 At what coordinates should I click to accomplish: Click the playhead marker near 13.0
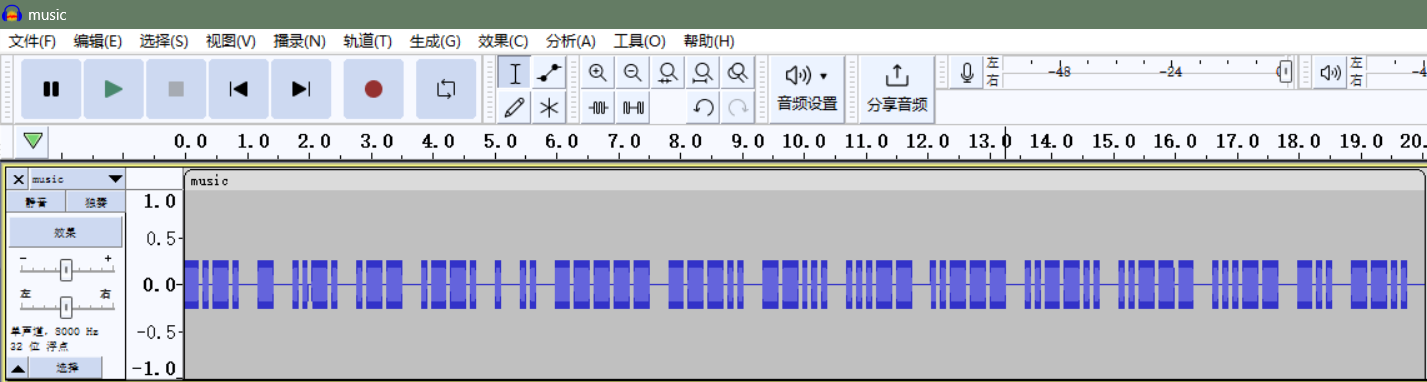tap(1005, 143)
